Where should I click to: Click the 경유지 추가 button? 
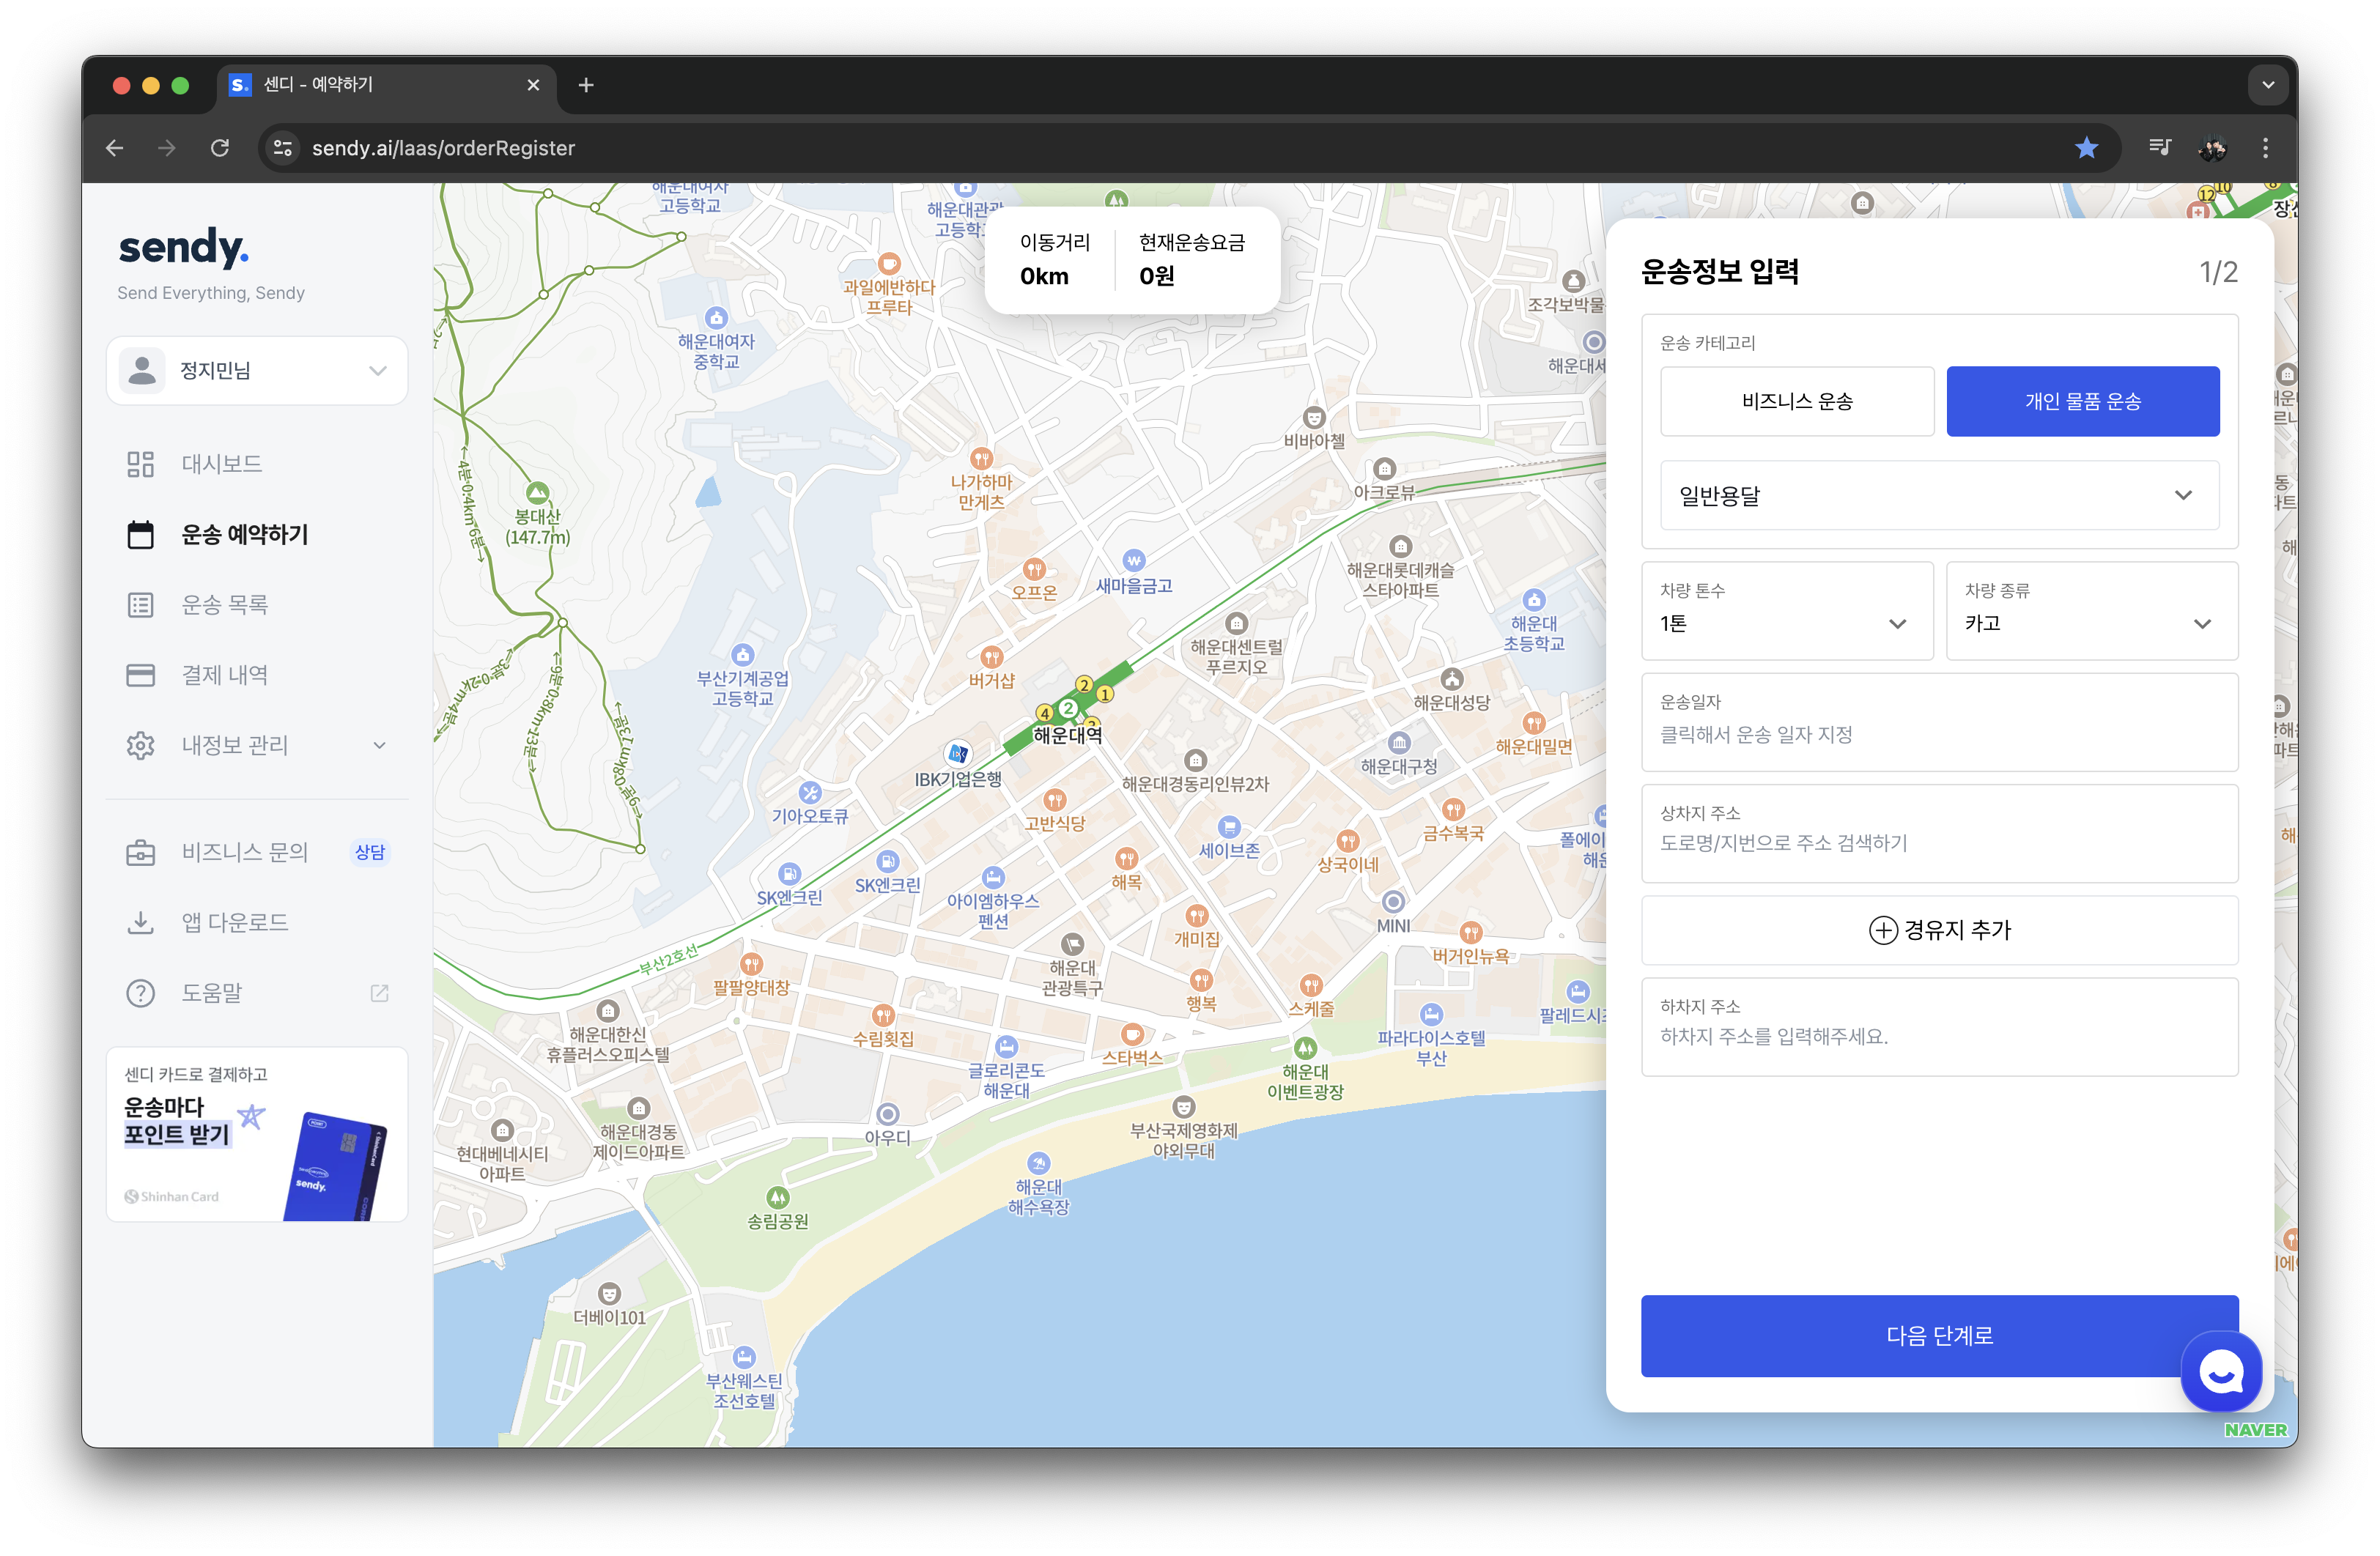pos(1940,930)
